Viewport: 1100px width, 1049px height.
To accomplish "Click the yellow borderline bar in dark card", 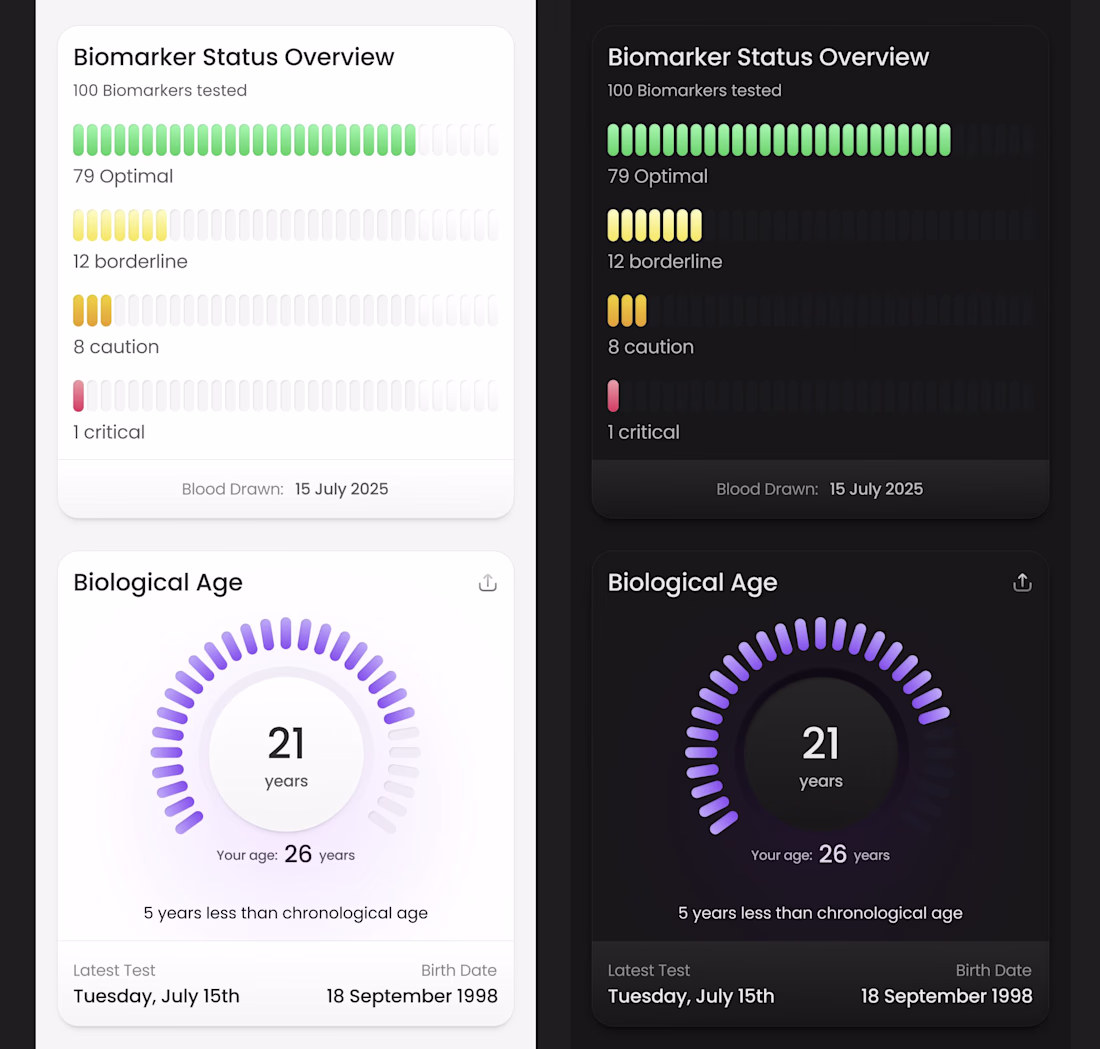I will pos(655,225).
